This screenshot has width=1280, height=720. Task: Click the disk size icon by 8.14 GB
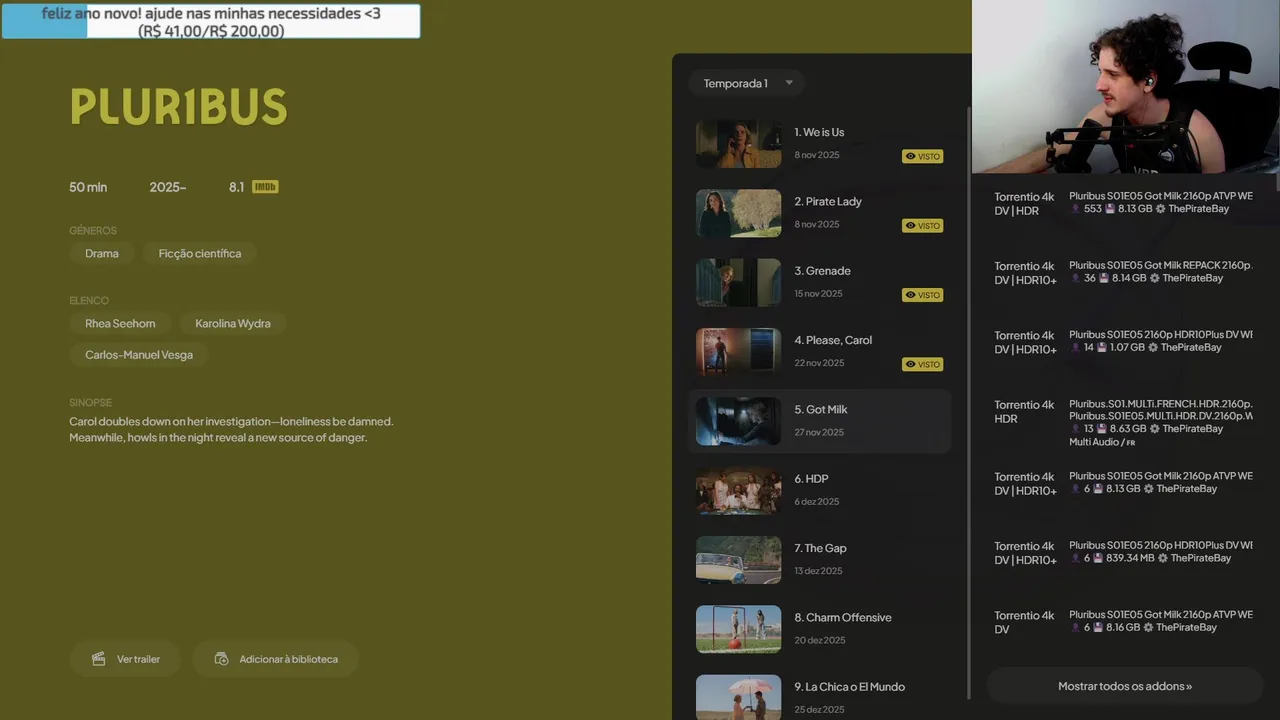tap(1103, 278)
